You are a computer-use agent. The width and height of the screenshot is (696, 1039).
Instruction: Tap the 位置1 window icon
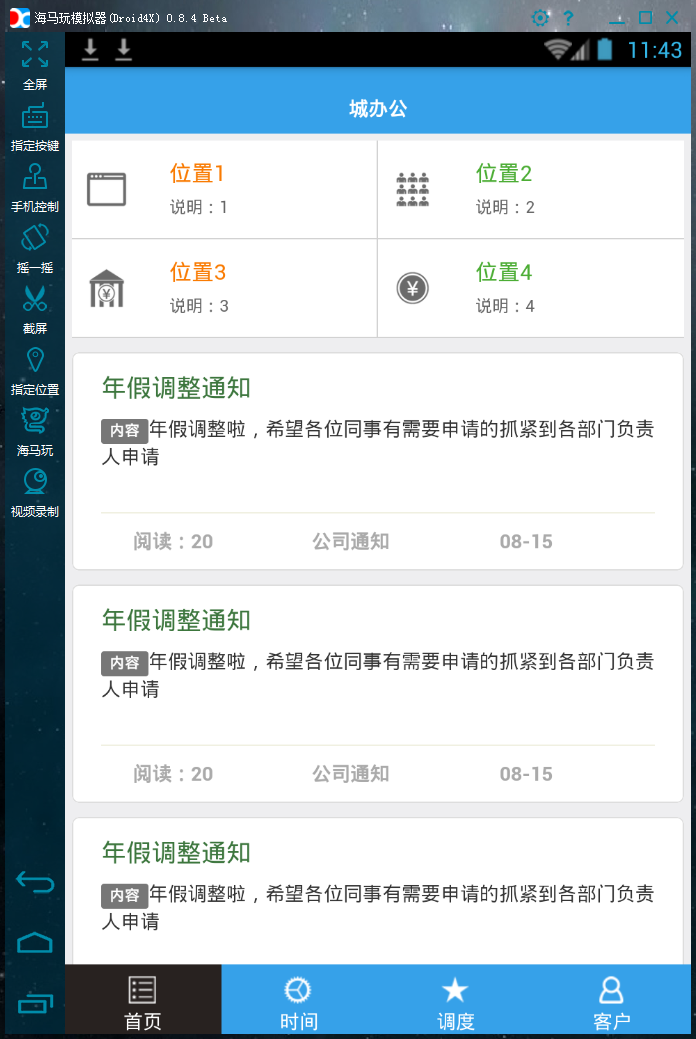pos(107,190)
